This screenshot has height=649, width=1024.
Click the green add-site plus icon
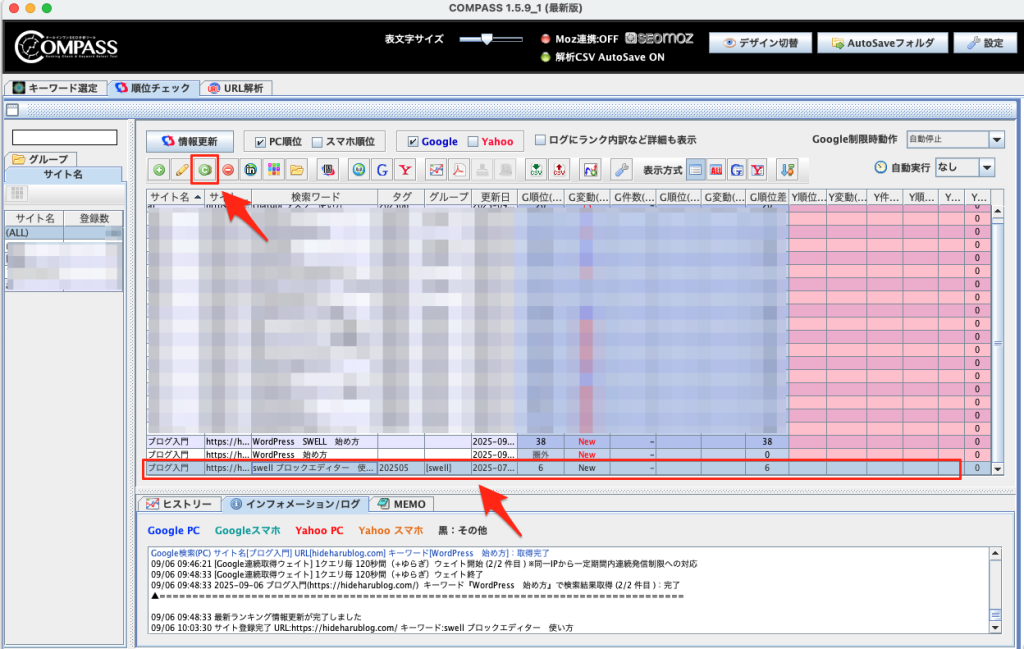(160, 170)
